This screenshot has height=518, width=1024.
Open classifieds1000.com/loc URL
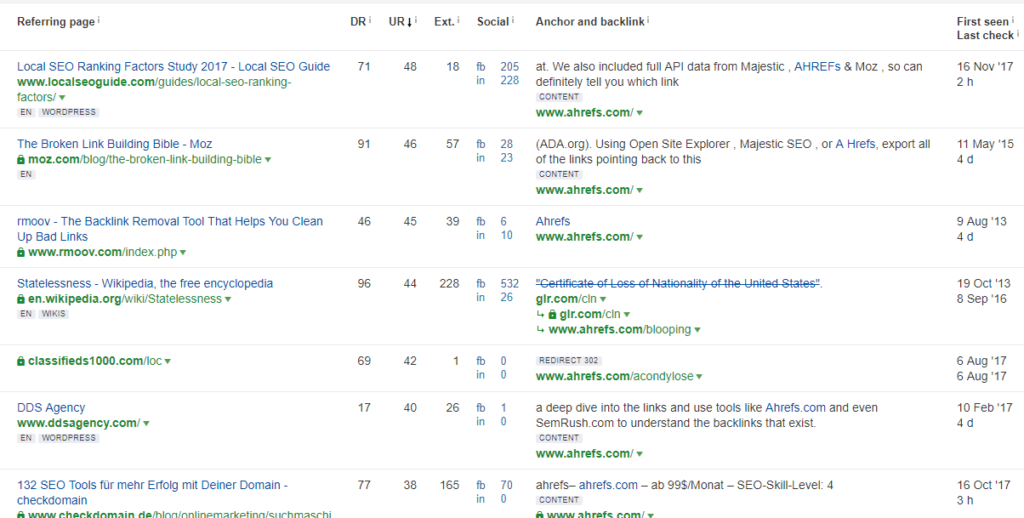[95, 361]
